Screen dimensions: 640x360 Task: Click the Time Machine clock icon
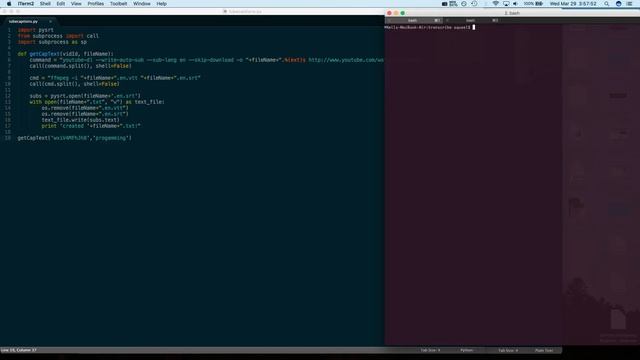(474, 4)
